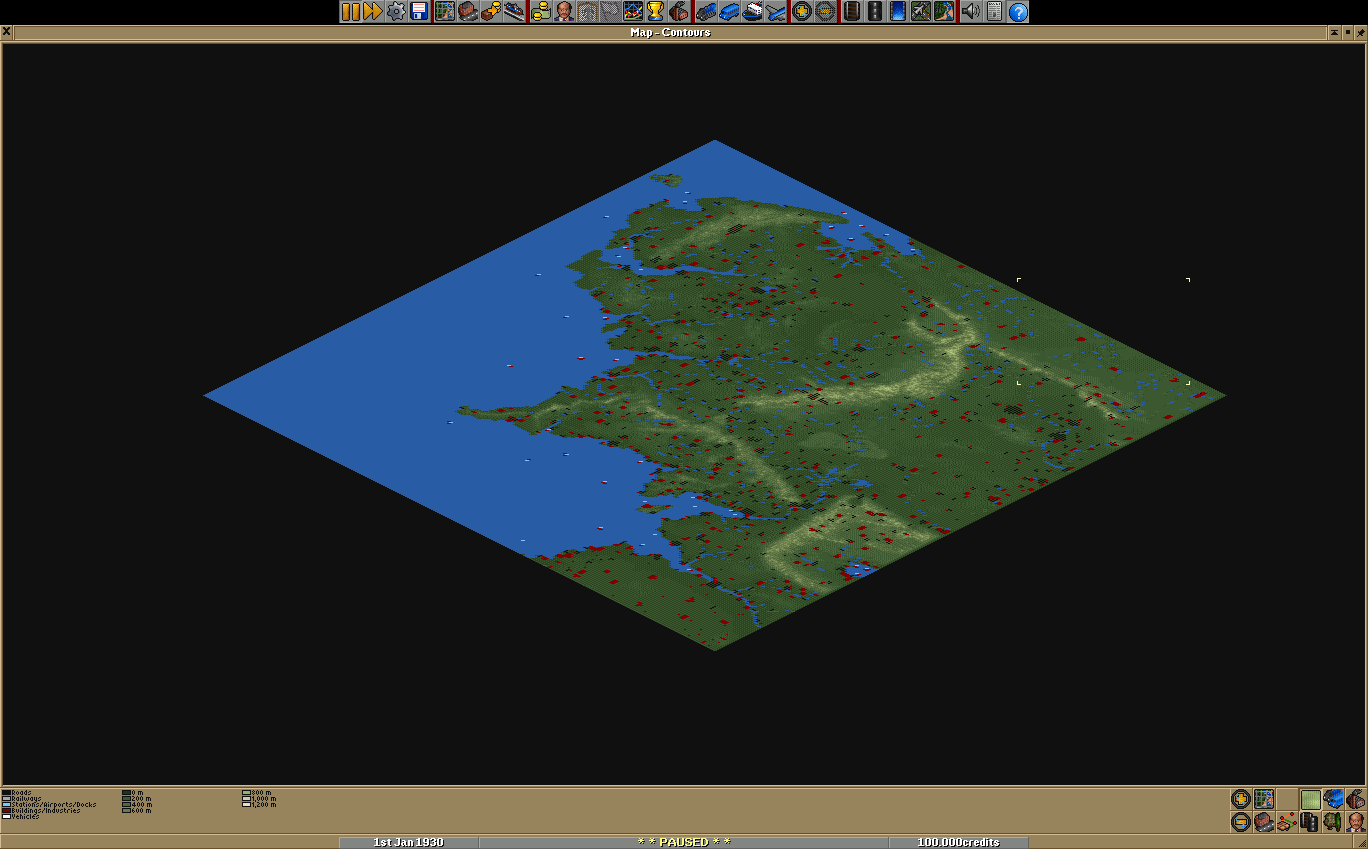
Task: Click the PAUSED status bar message
Action: pos(684,842)
